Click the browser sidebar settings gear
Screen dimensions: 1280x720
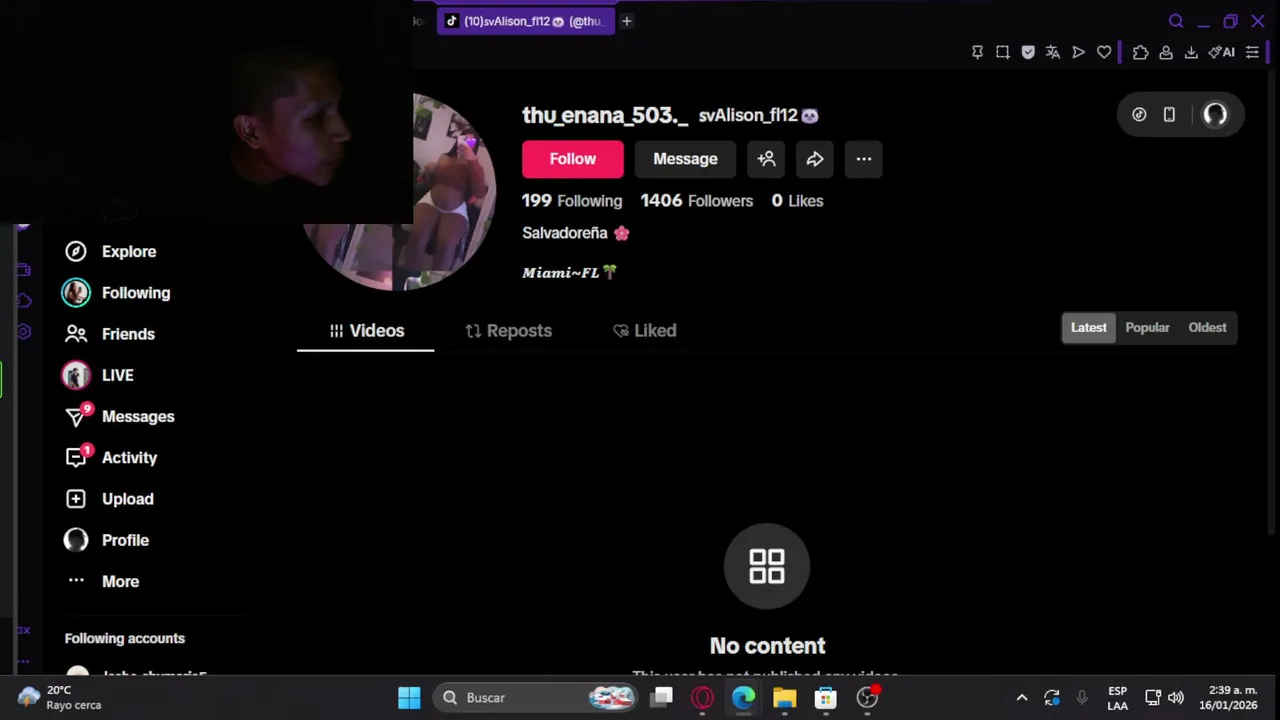23,332
